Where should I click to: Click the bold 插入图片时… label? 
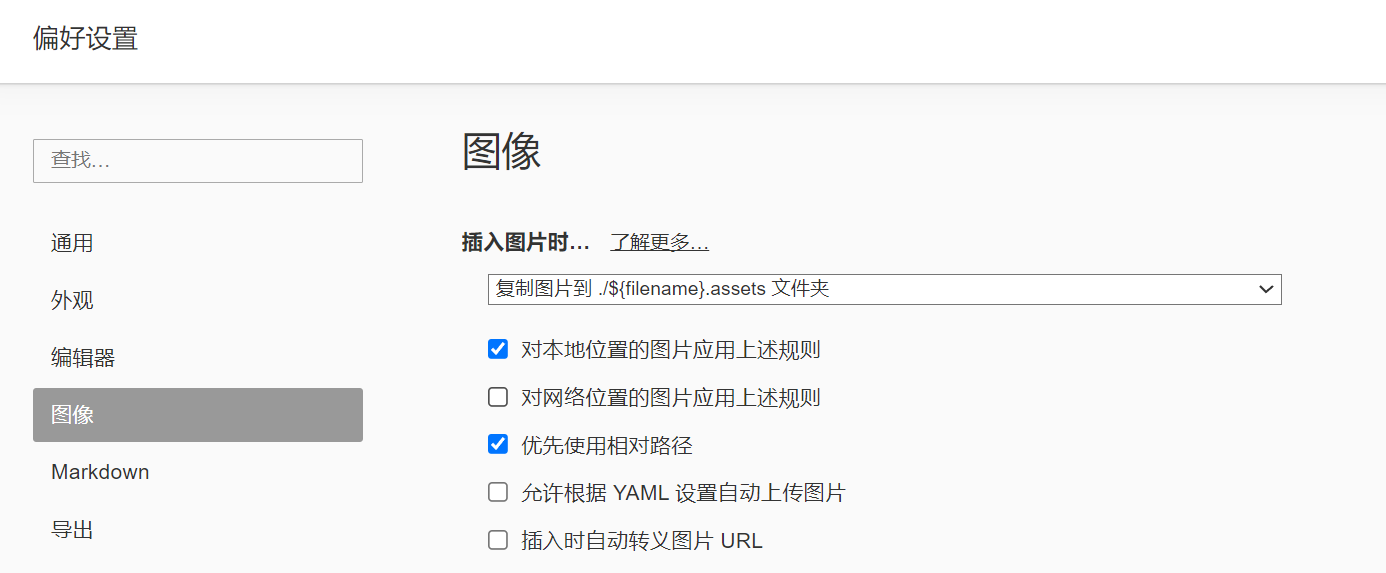[525, 243]
